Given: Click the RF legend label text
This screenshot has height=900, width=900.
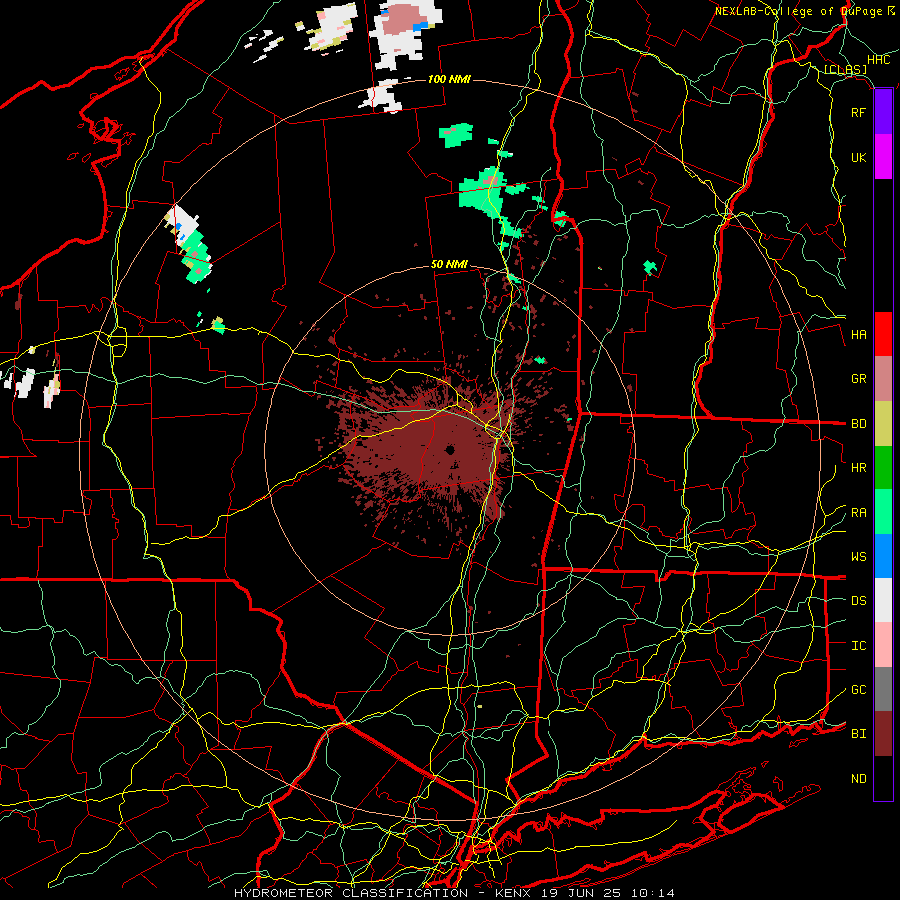Looking at the screenshot, I should 858,112.
